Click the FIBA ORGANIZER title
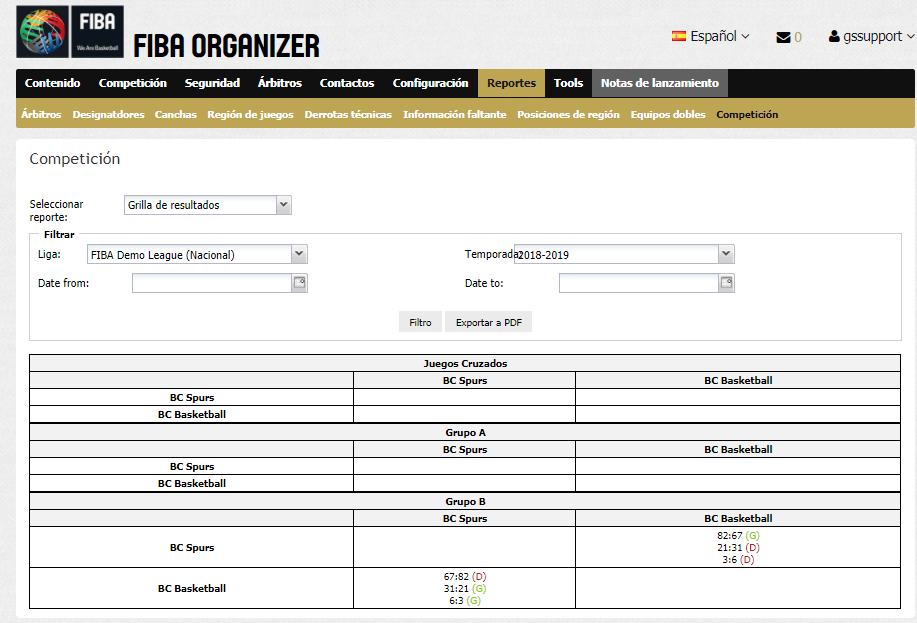 (226, 46)
